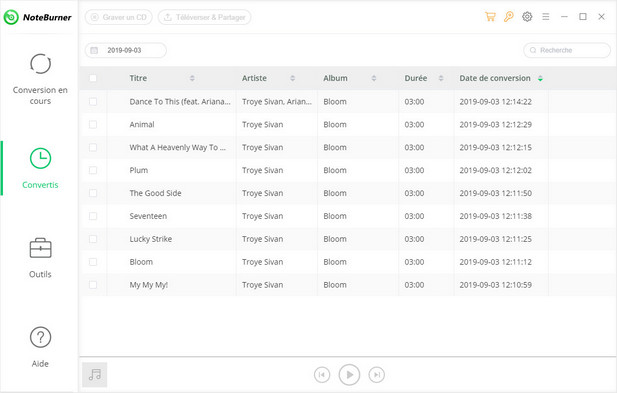
Task: Open the Conversion en cours section
Action: pyautogui.click(x=40, y=79)
